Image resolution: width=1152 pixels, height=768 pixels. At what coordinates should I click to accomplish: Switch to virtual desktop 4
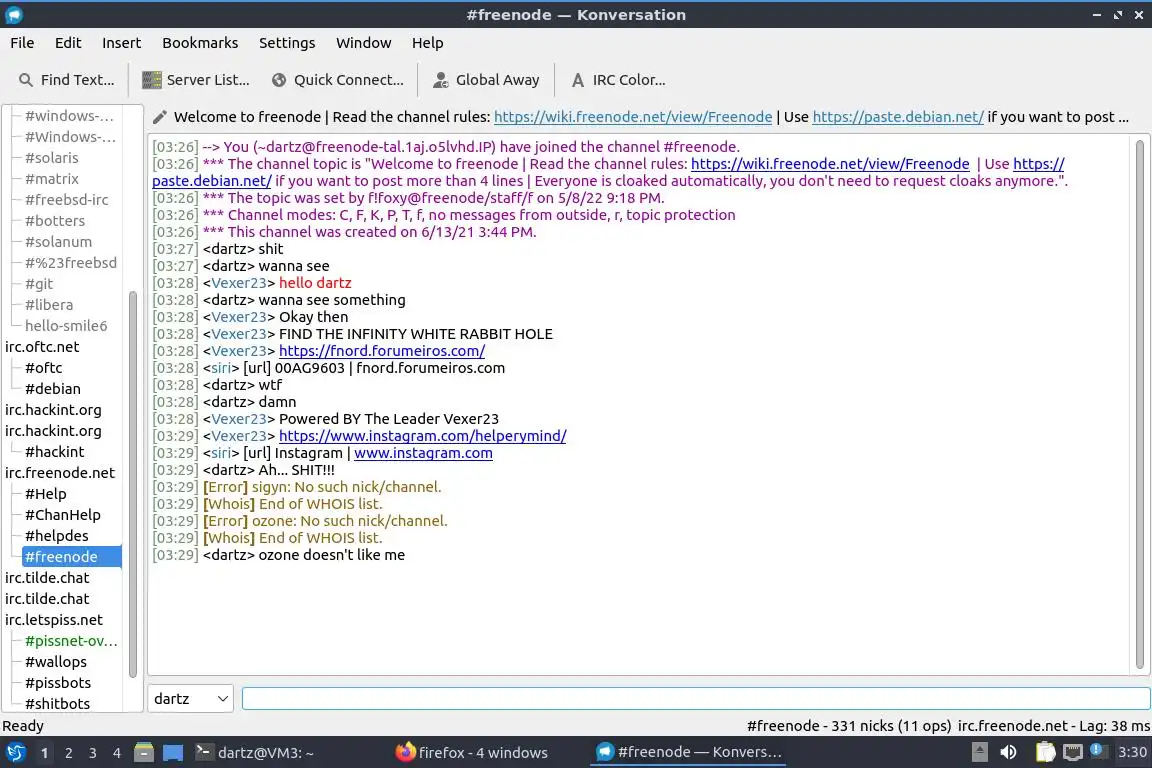point(117,753)
